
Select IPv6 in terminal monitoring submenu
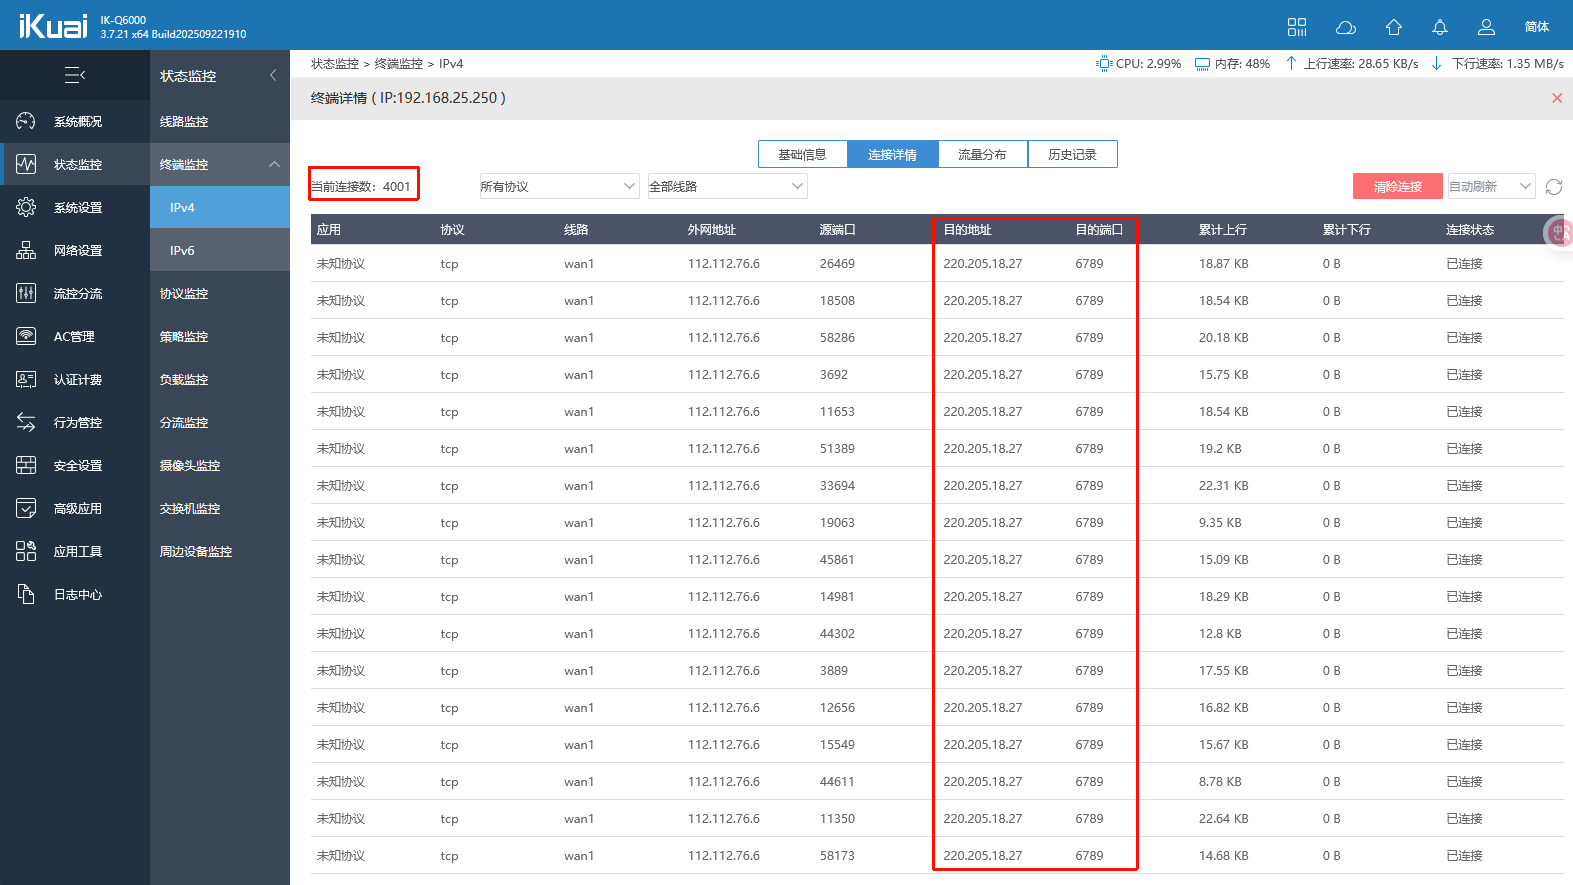point(182,251)
